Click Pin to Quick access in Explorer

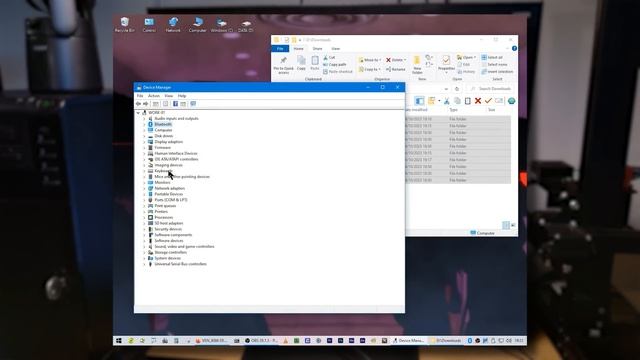pyautogui.click(x=283, y=65)
